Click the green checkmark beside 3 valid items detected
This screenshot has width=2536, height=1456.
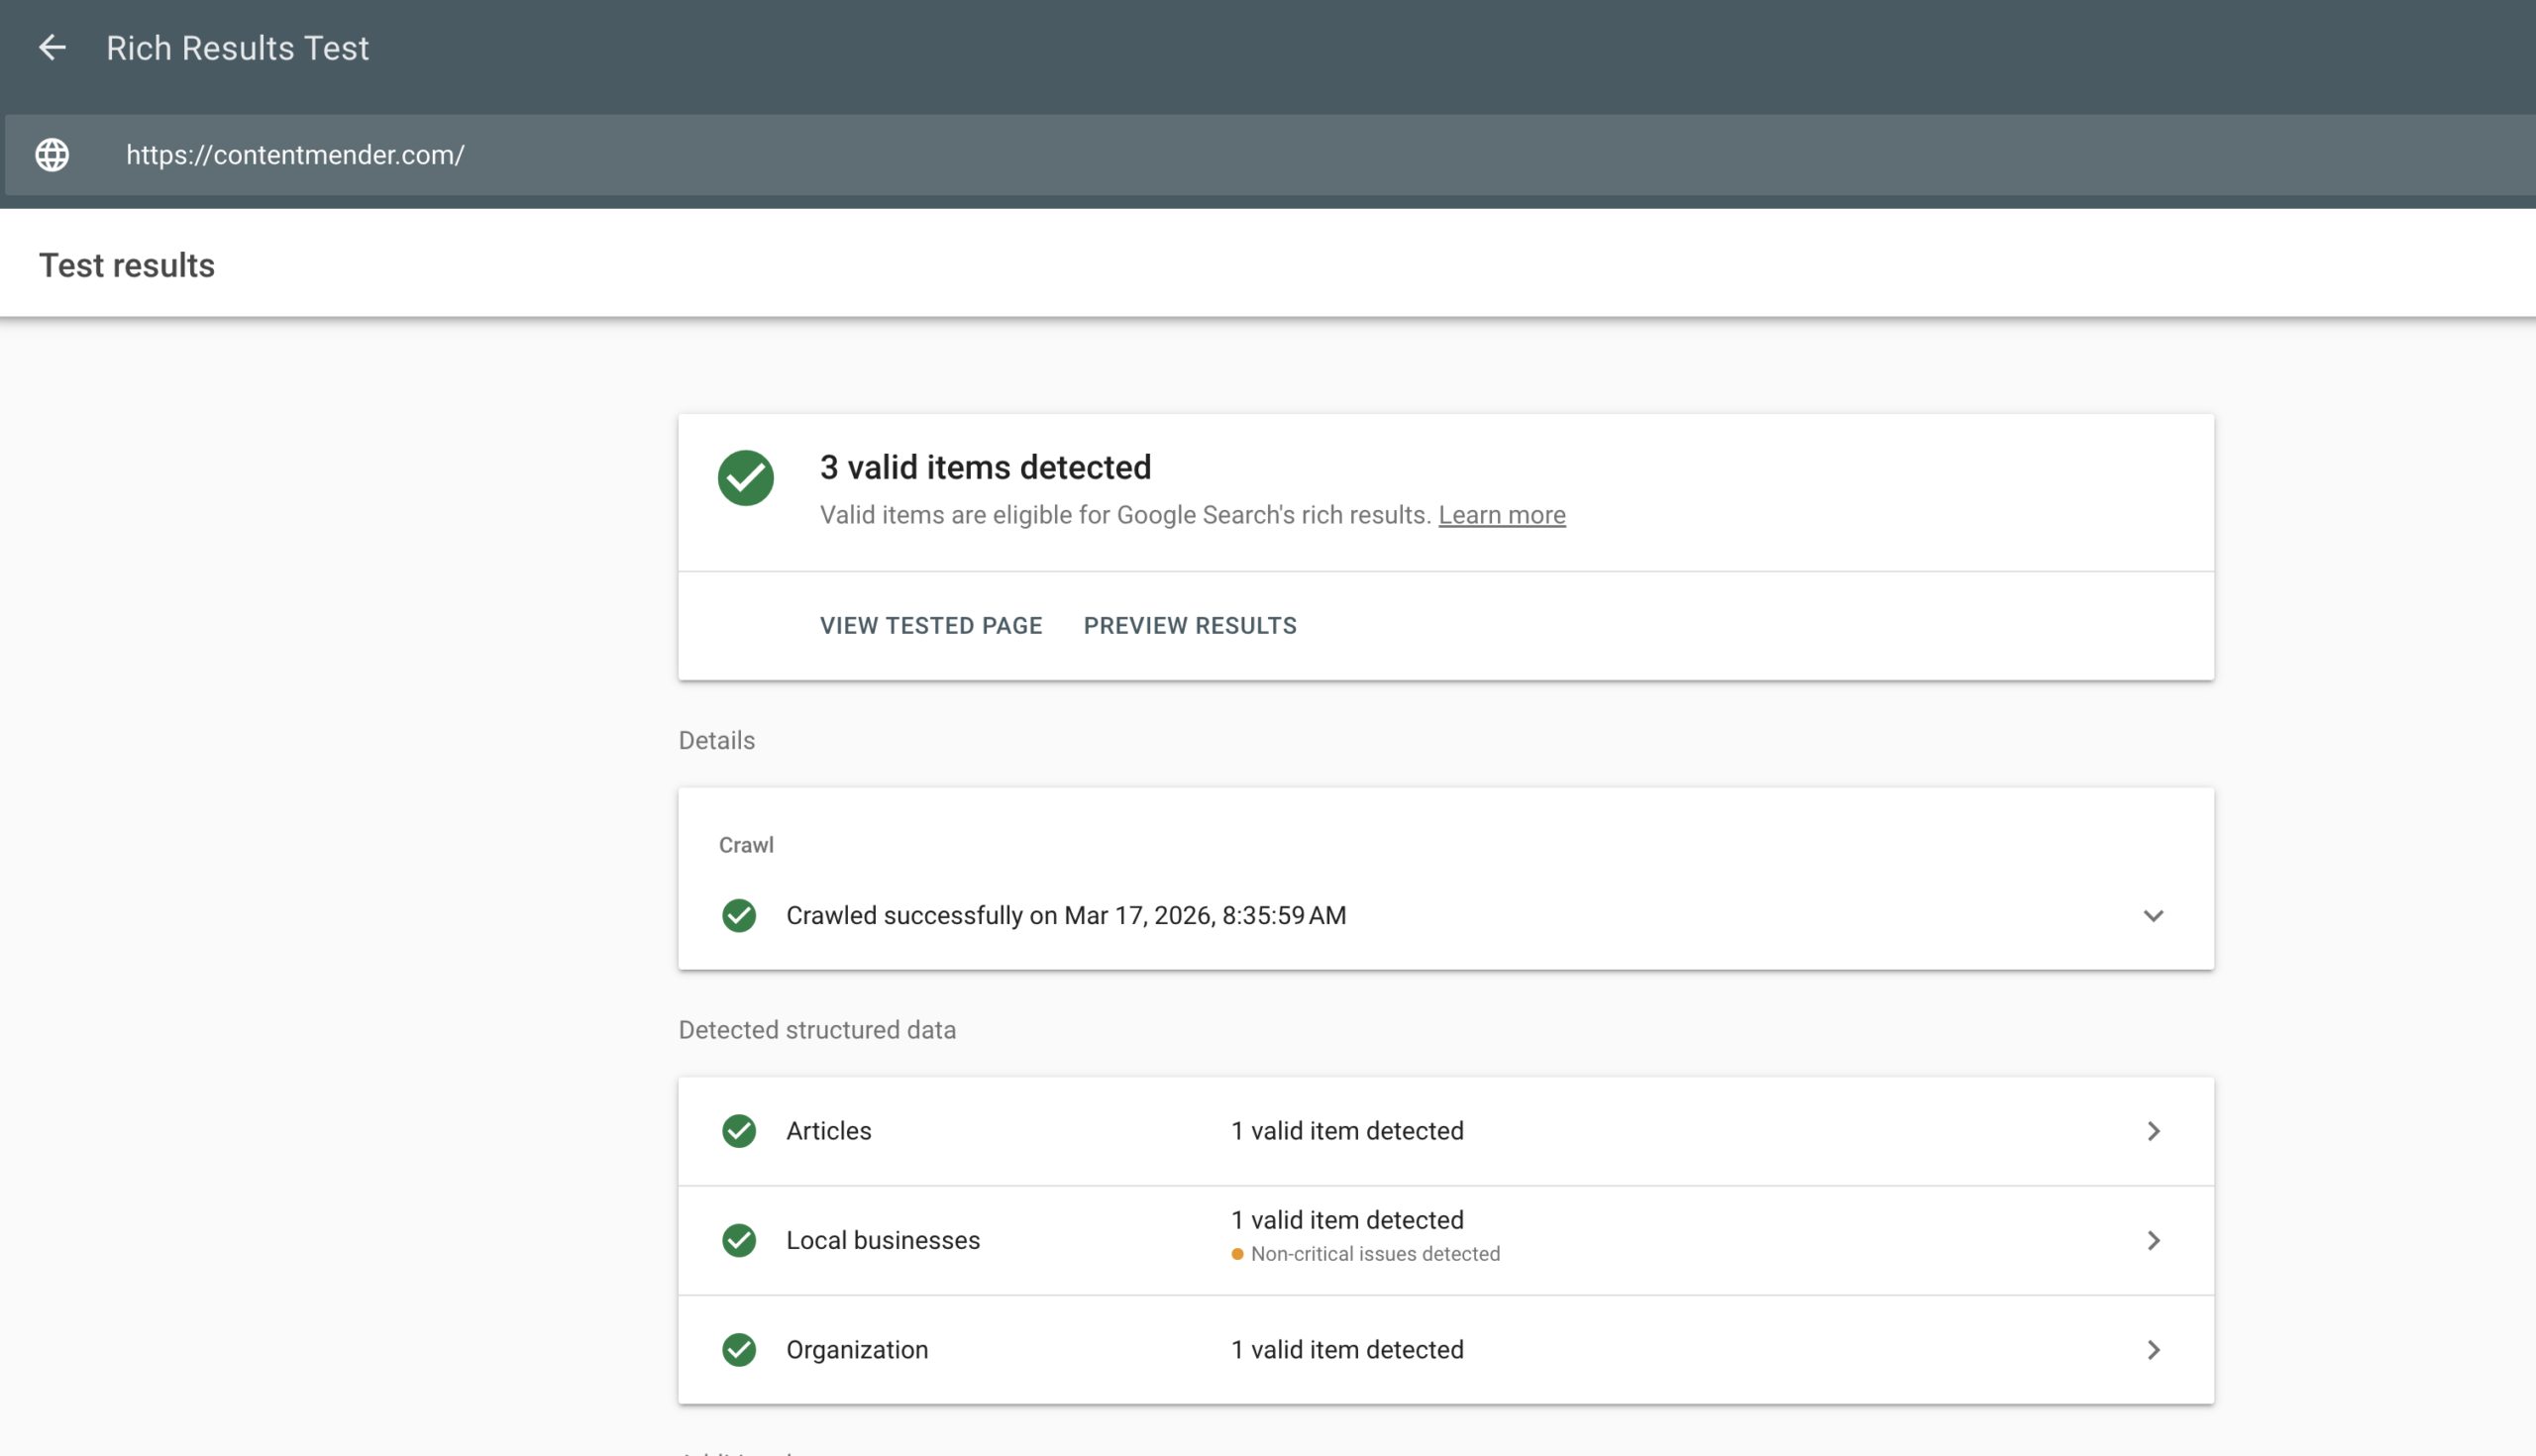pos(746,478)
